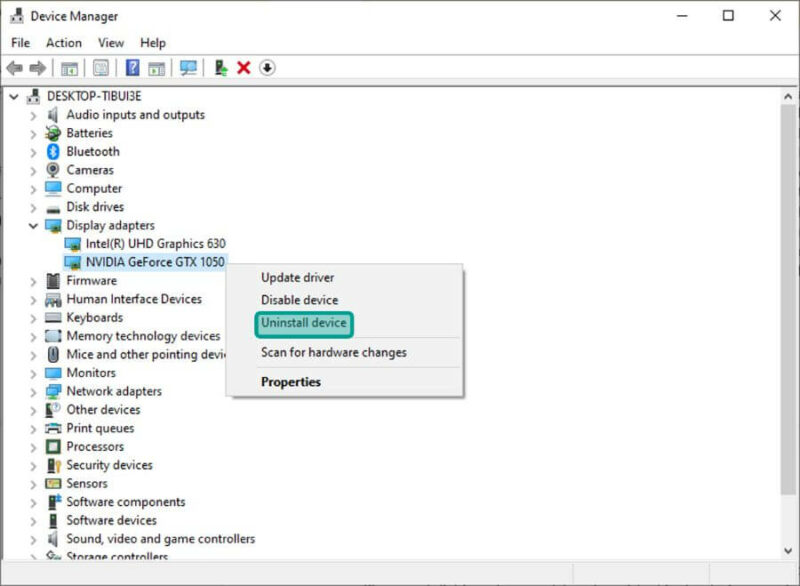
Task: Expand the Monitors category
Action: pos(33,374)
